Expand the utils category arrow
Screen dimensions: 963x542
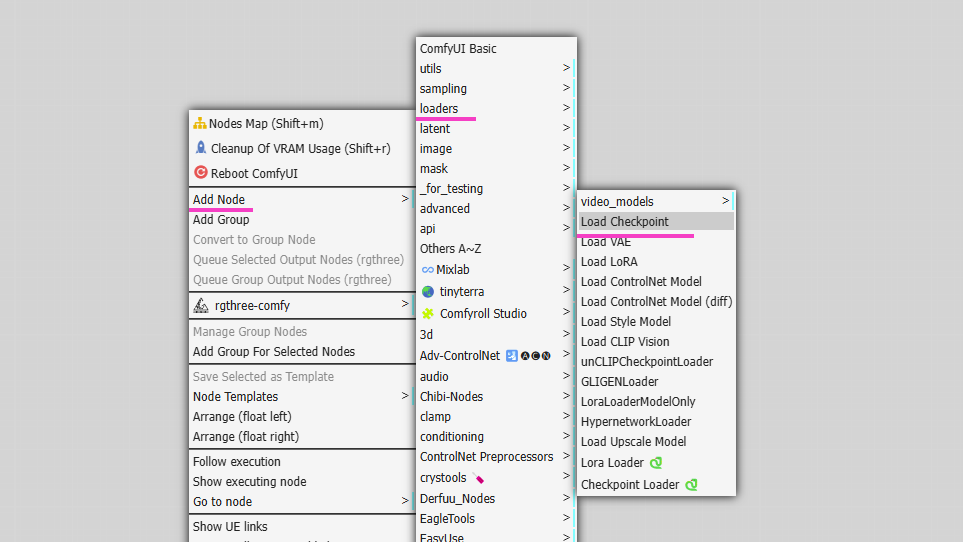coord(566,68)
